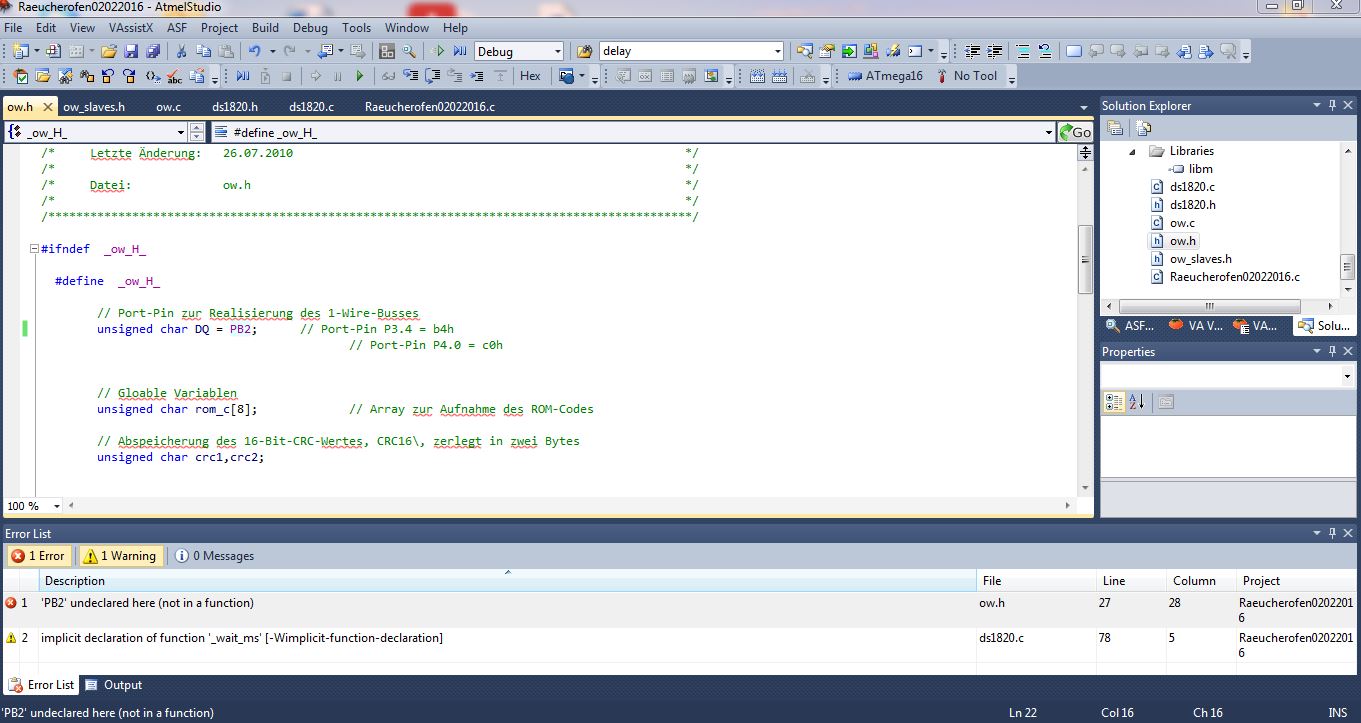Select Raeucherofen02022016.c in Solution Explorer
This screenshot has width=1361, height=723.
pos(1234,277)
